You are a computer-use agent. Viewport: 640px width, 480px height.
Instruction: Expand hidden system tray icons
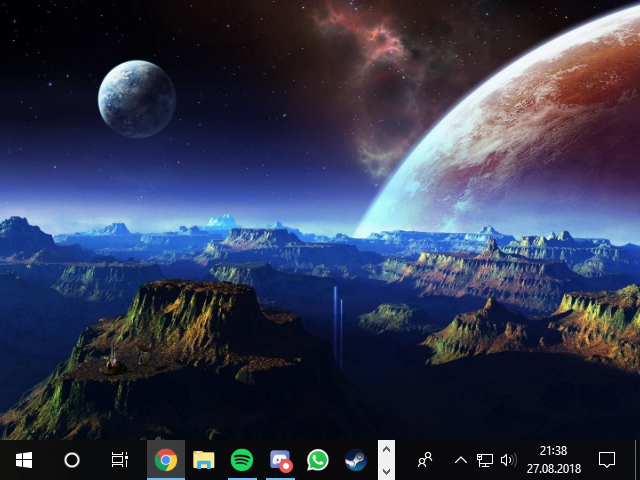click(x=461, y=460)
